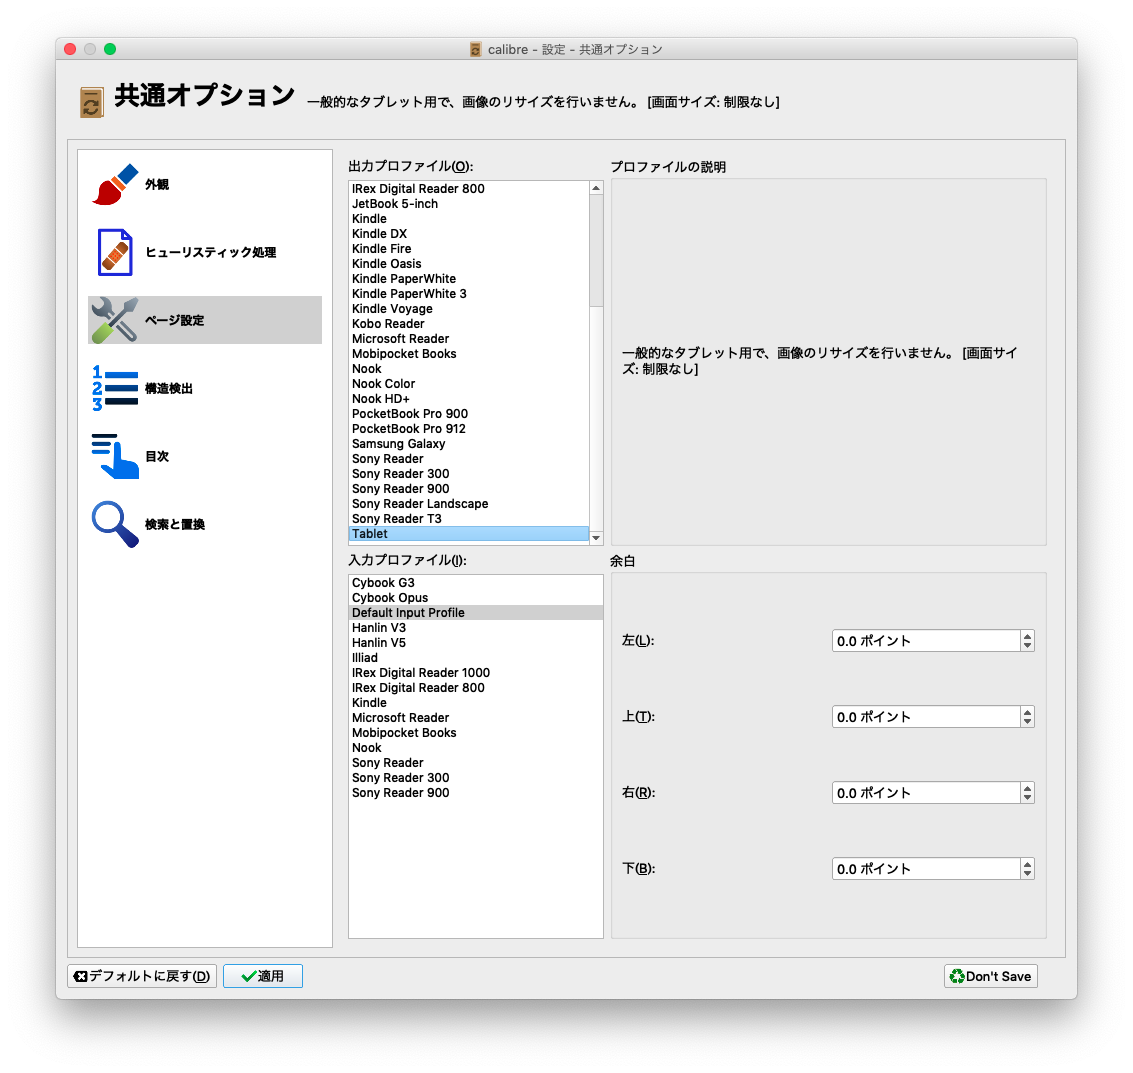
Task: Click the 上 margin stepper arrows
Action: pos(1028,717)
